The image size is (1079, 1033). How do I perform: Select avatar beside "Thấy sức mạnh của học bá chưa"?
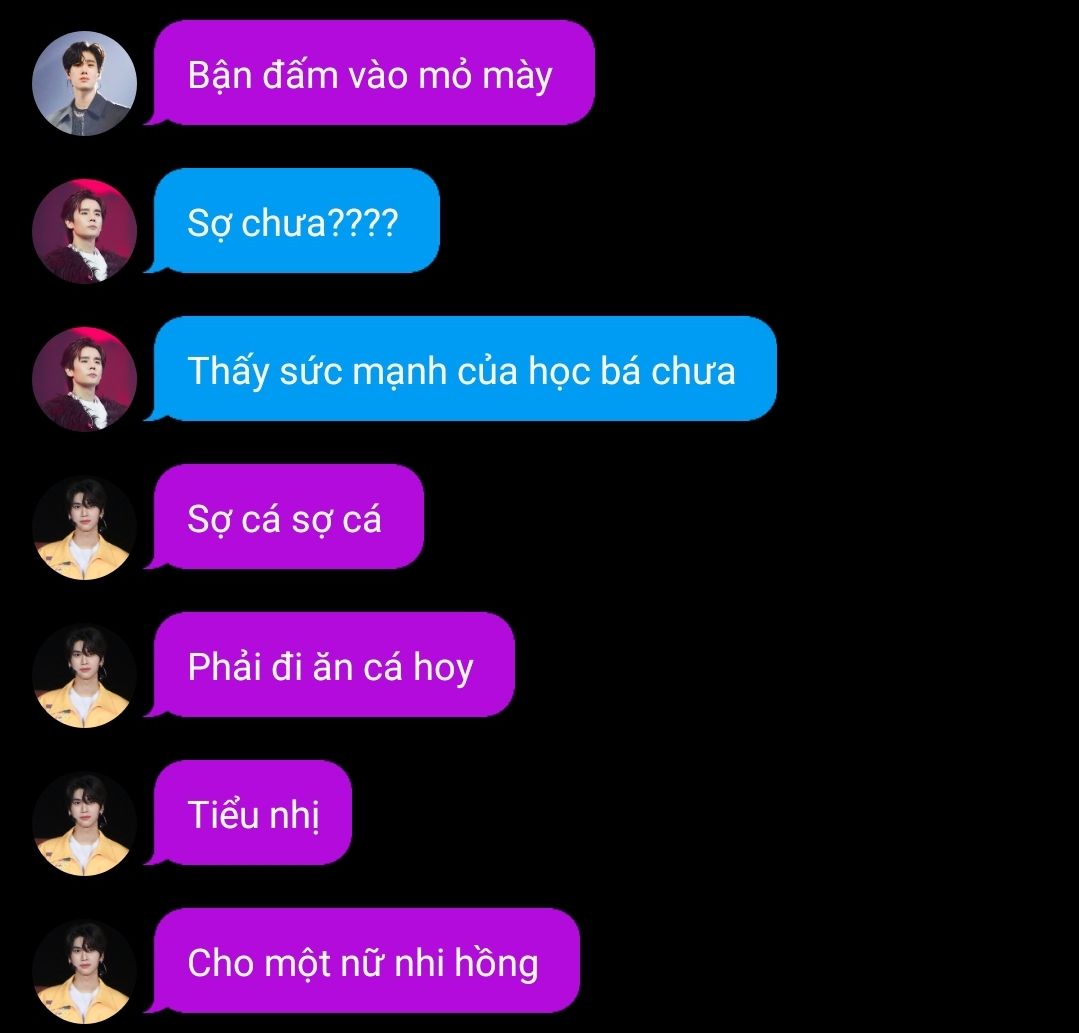click(84, 379)
